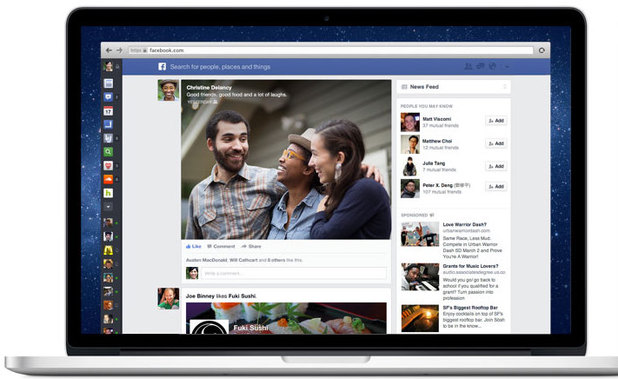Open chat with the yellow logo contact in sidebar
This screenshot has width=618, height=379.
[x=108, y=250]
